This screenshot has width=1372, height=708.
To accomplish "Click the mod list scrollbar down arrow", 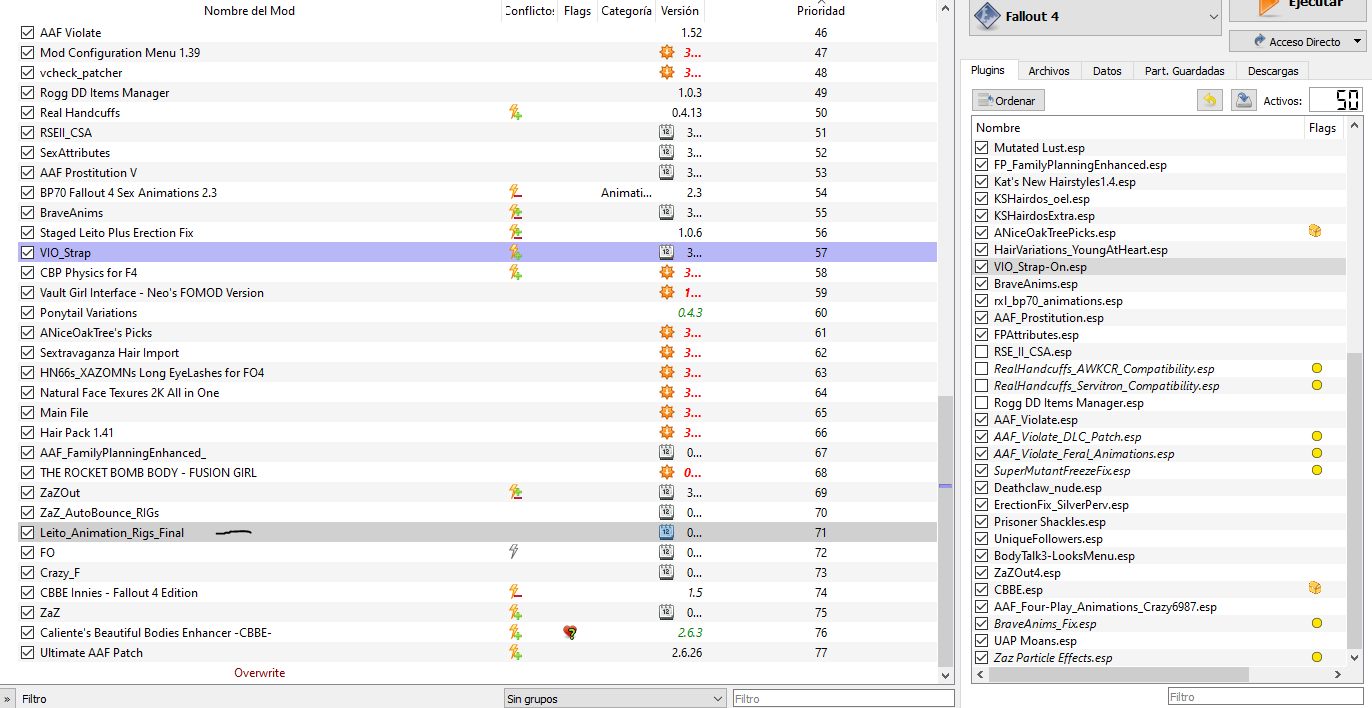I will 946,675.
